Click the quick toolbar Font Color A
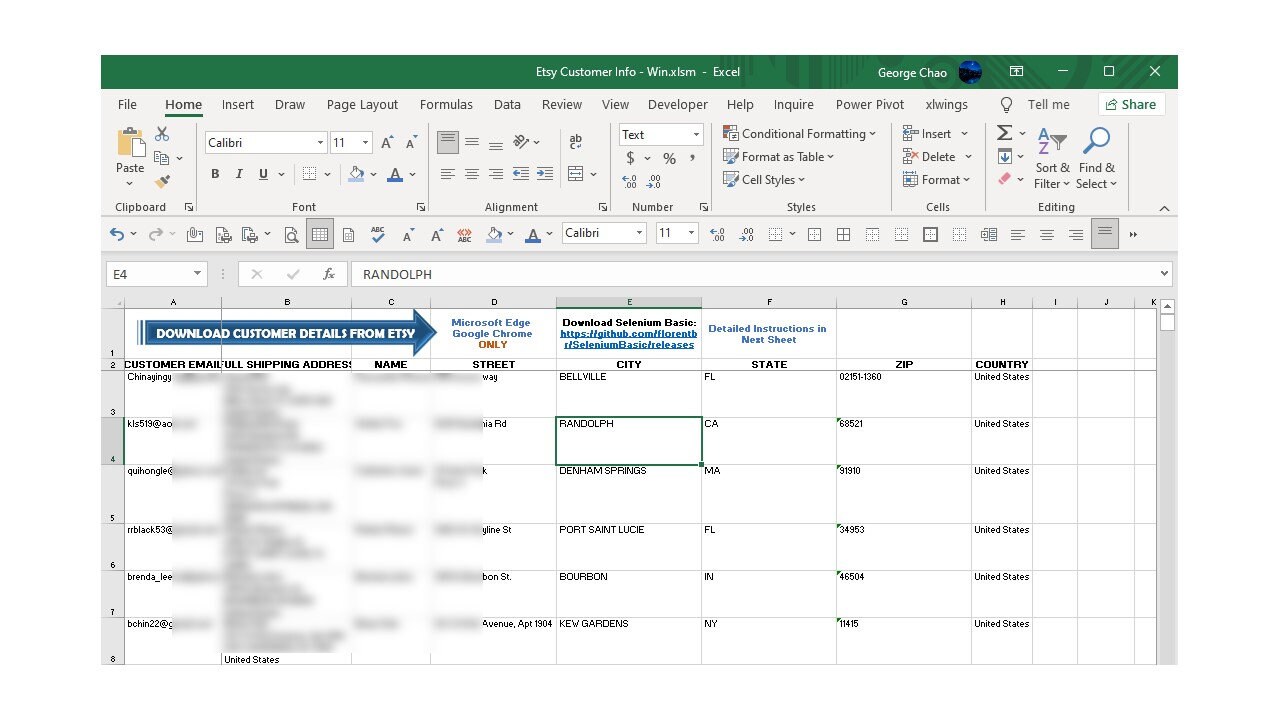The height and width of the screenshot is (720, 1280). tap(533, 235)
